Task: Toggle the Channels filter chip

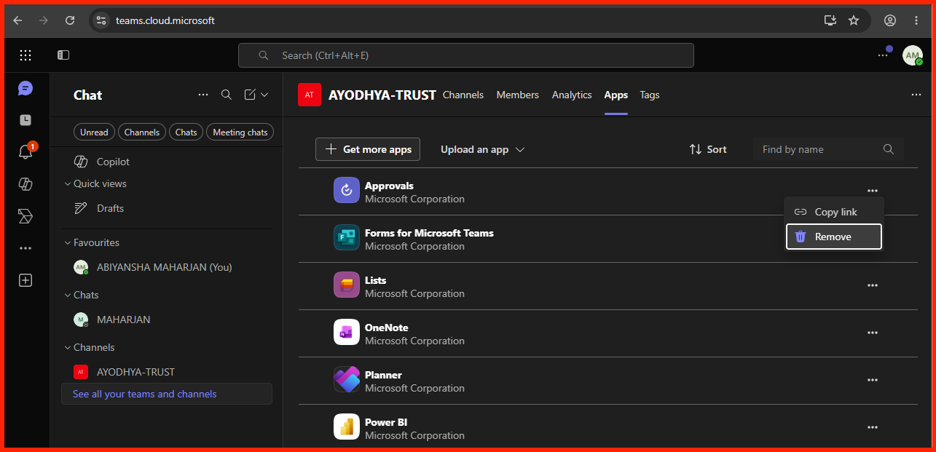Action: pyautogui.click(x=142, y=133)
